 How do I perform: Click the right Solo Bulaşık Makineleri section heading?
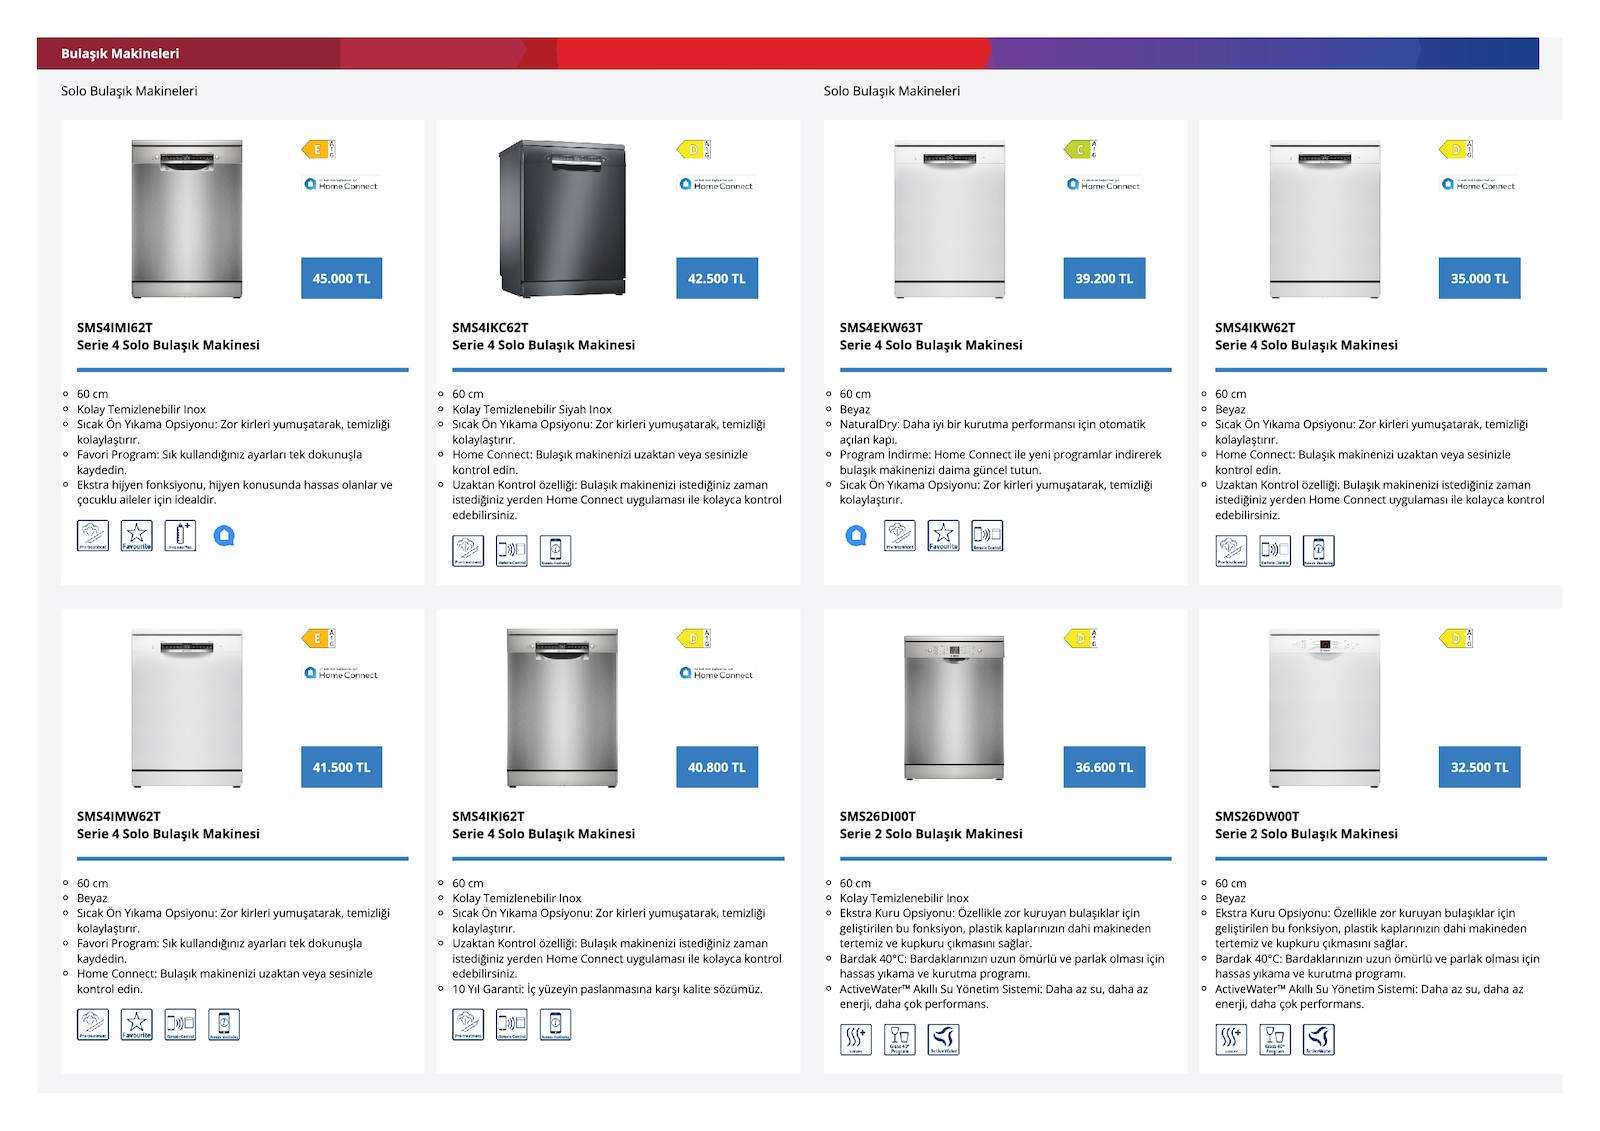pos(892,91)
